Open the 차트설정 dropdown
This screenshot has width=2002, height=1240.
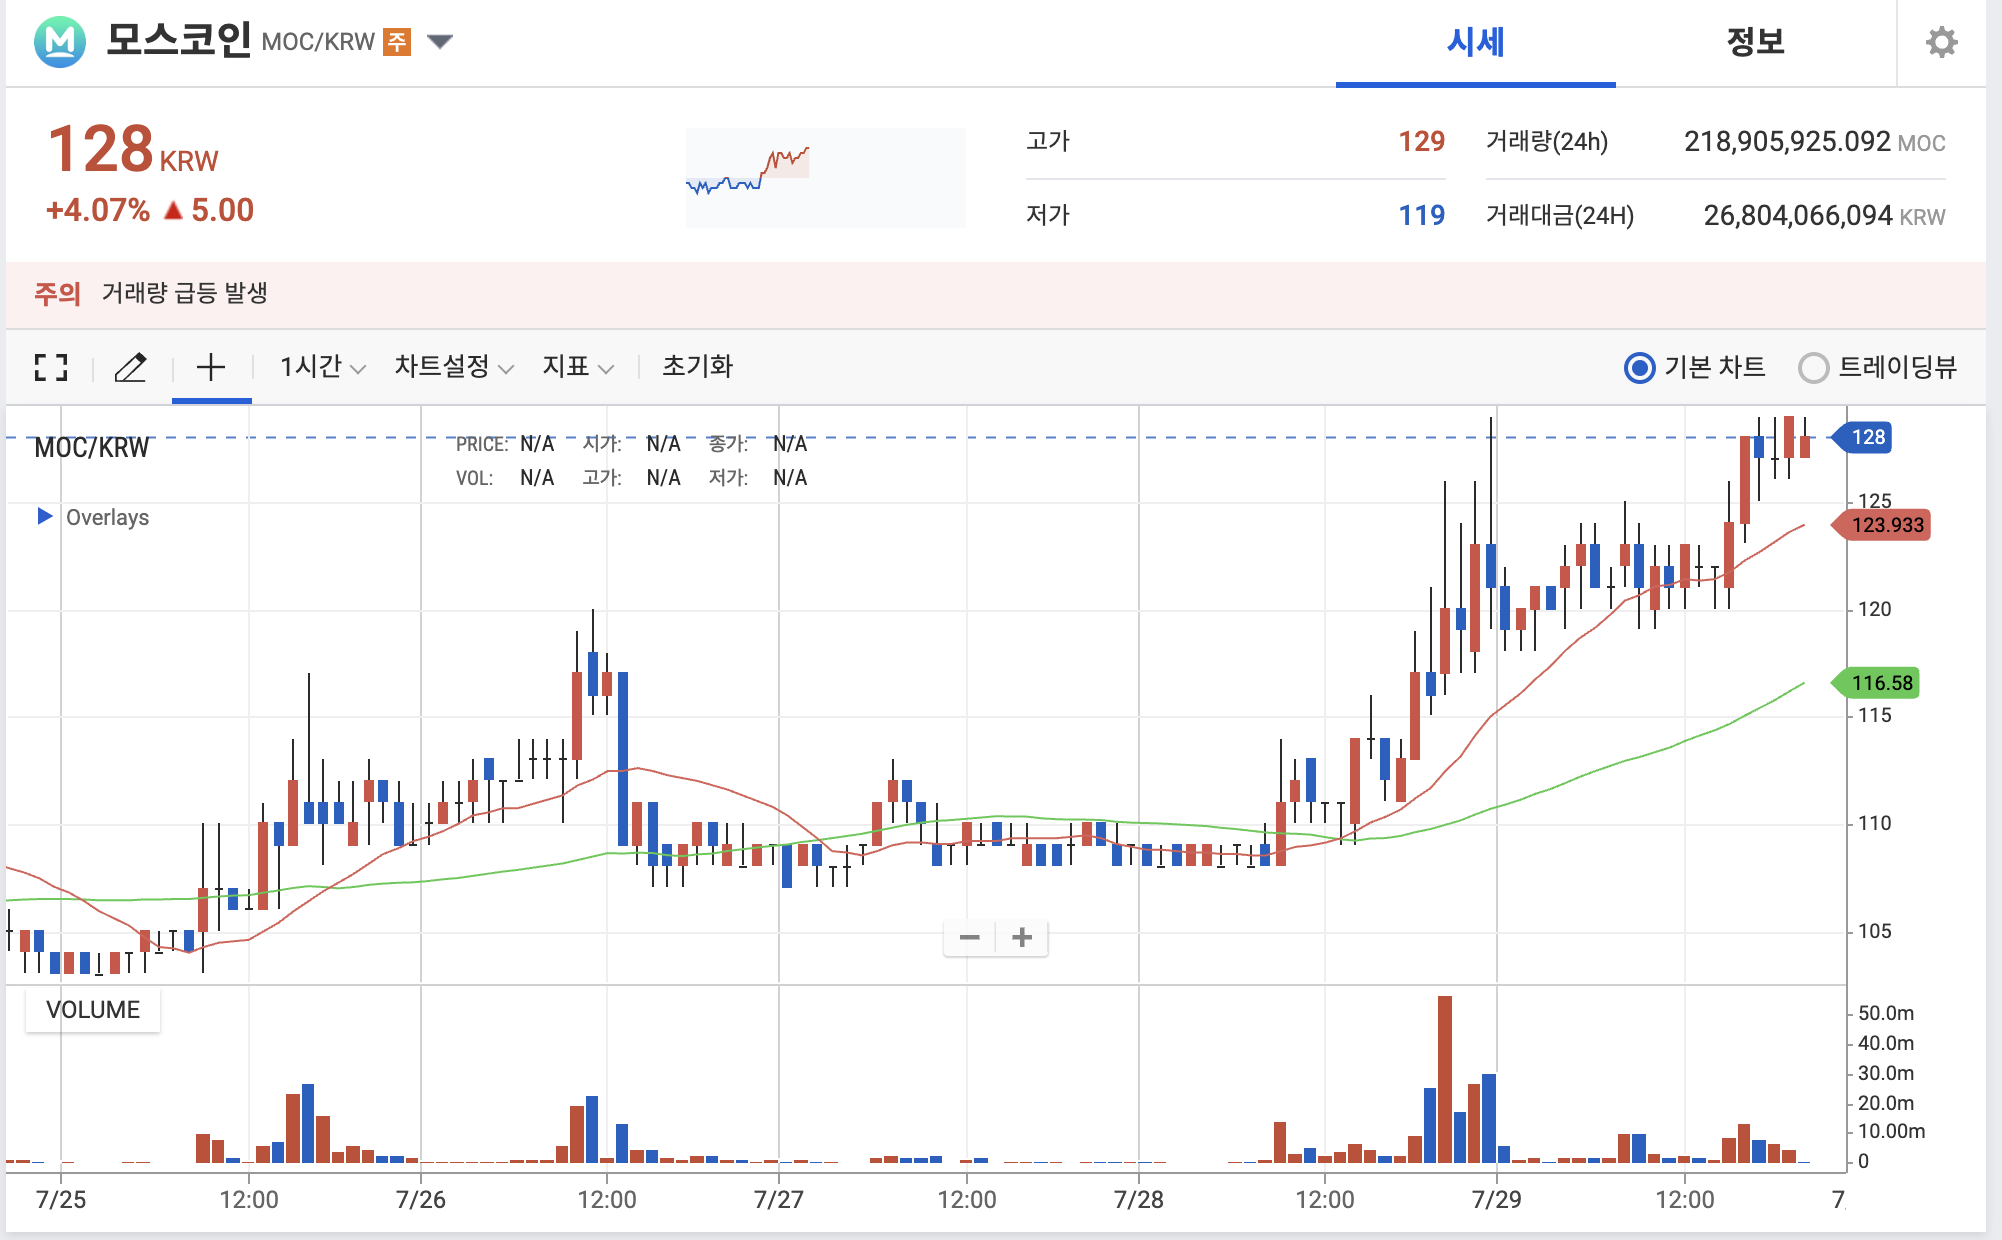pyautogui.click(x=453, y=367)
